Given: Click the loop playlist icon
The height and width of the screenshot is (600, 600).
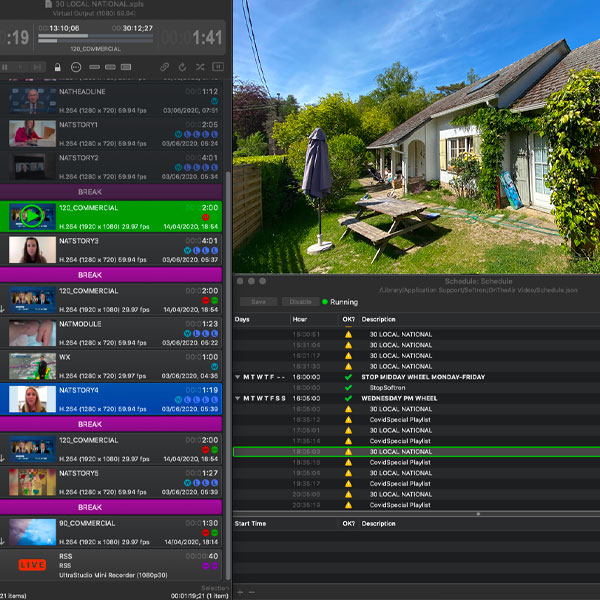Looking at the screenshot, I should pyautogui.click(x=183, y=67).
